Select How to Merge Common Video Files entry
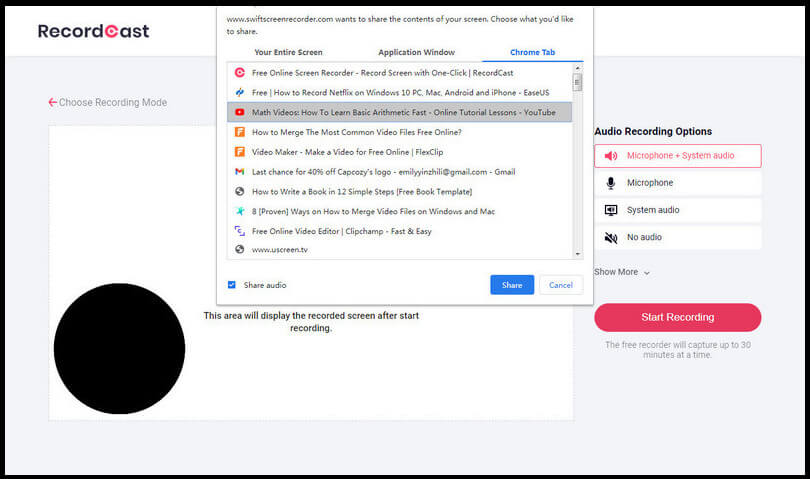The width and height of the screenshot is (810, 479). (x=400, y=132)
